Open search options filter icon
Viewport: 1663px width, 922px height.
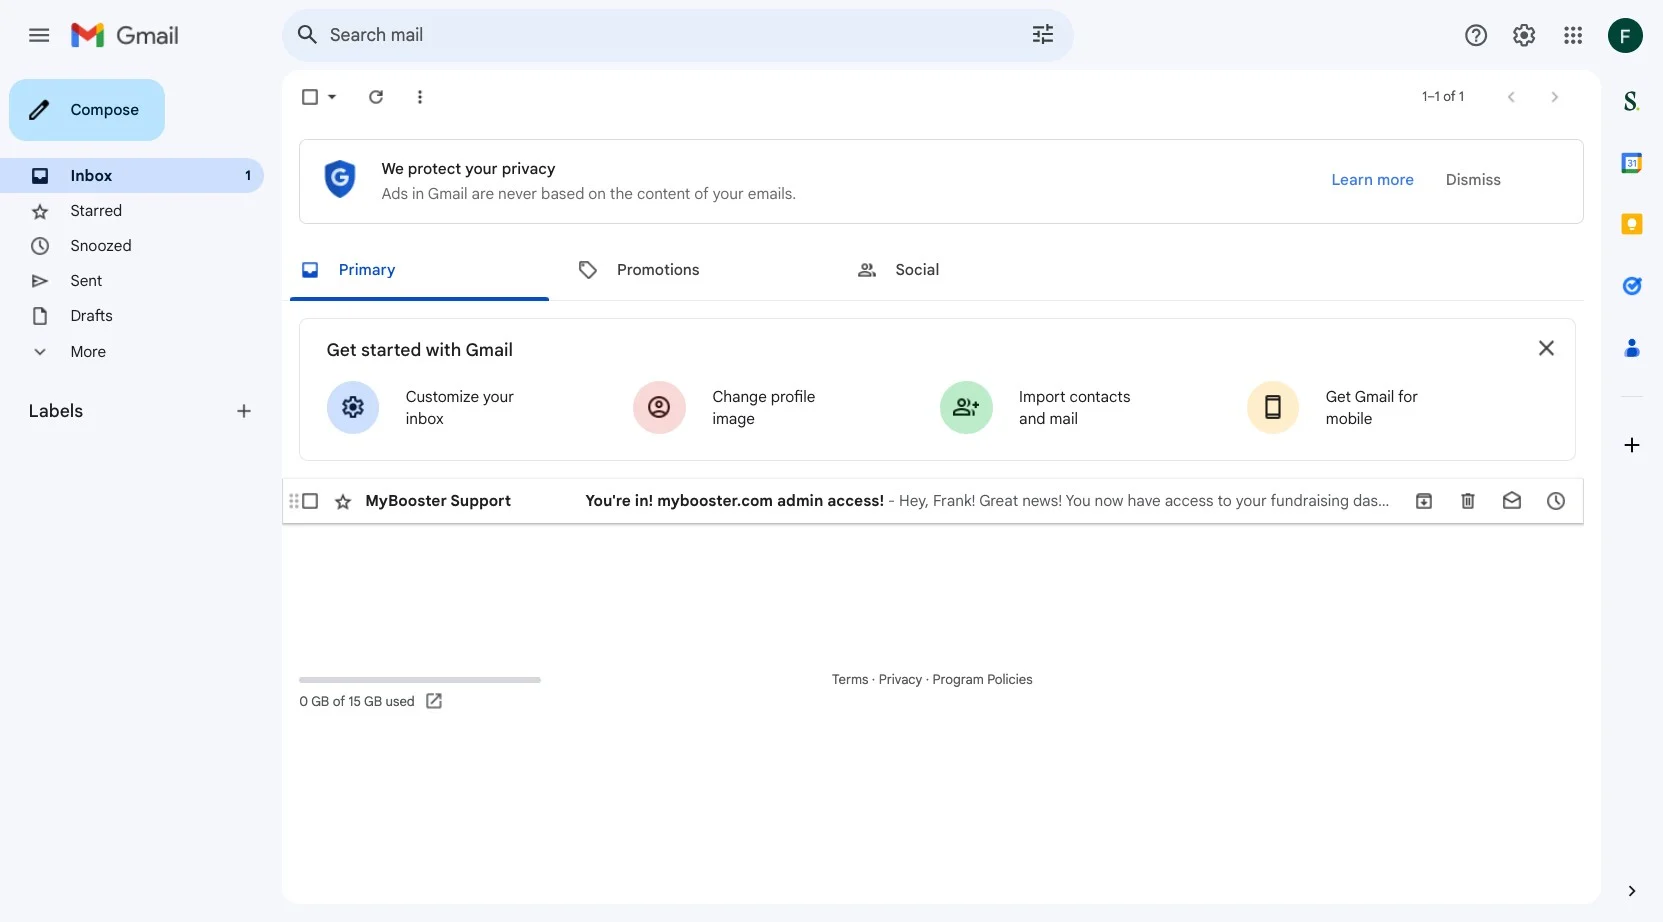pyautogui.click(x=1043, y=35)
